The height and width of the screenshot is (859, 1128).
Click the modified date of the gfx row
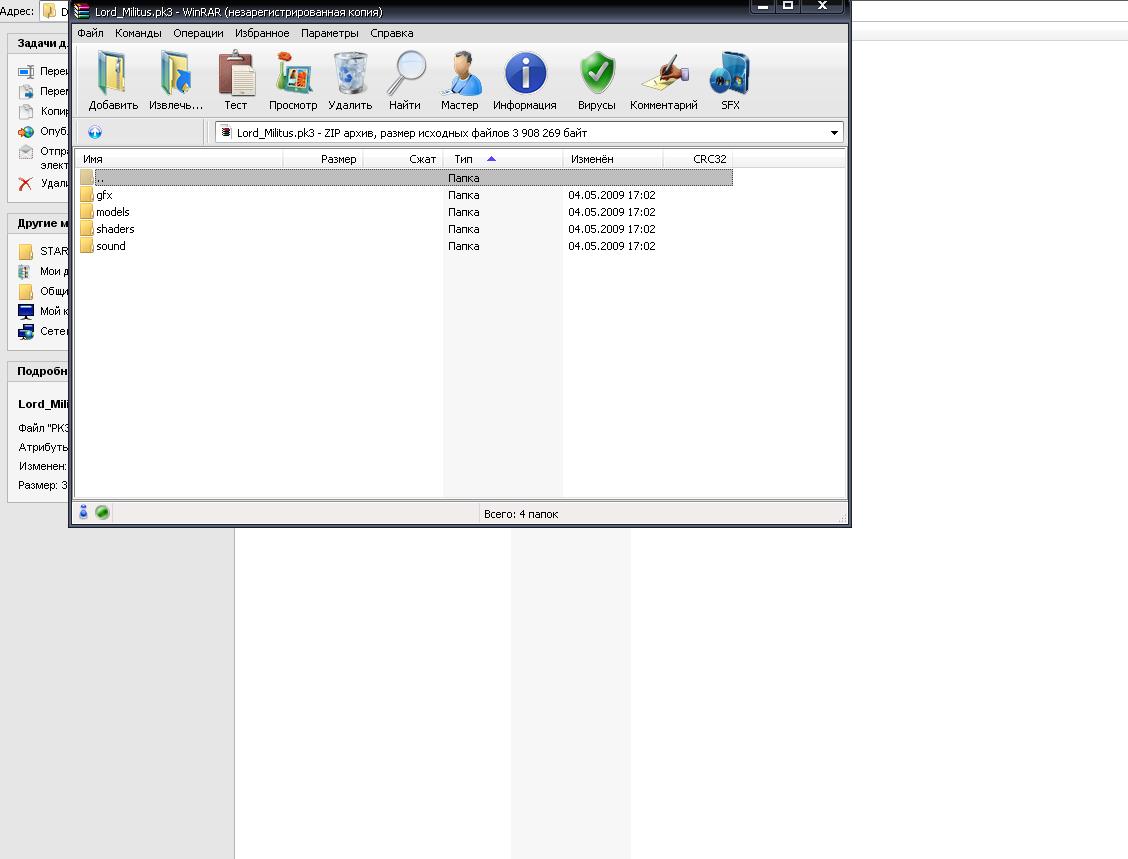(611, 195)
